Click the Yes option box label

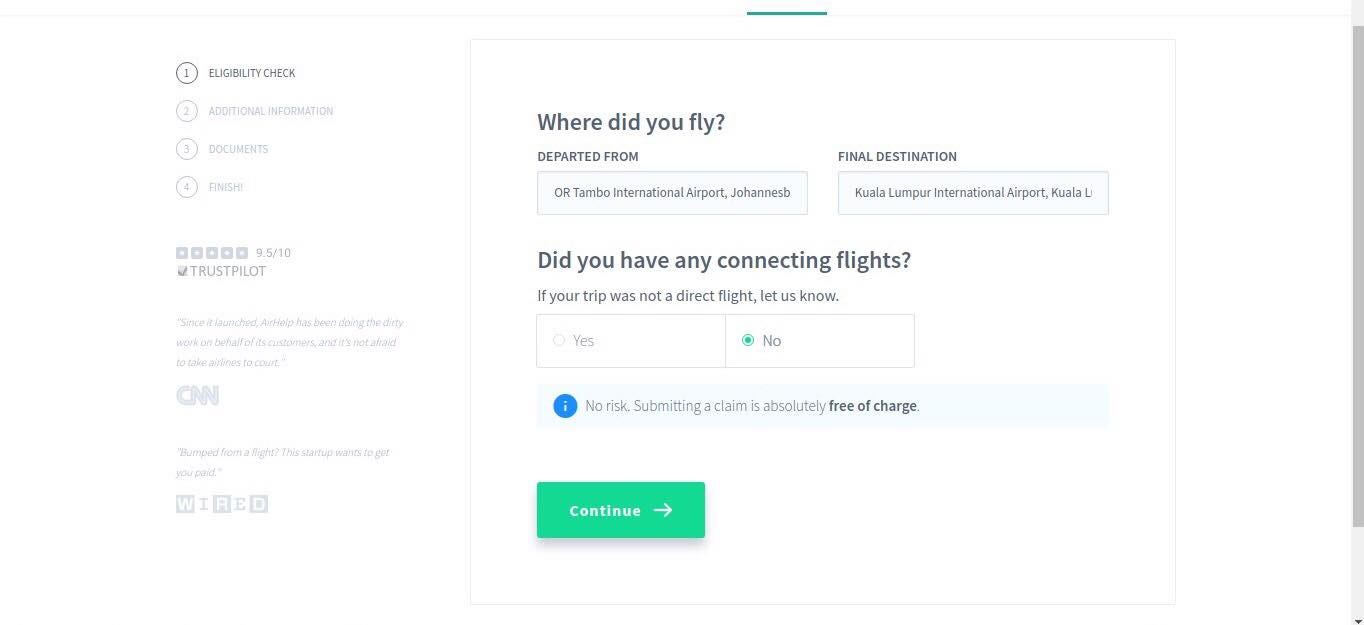583,341
